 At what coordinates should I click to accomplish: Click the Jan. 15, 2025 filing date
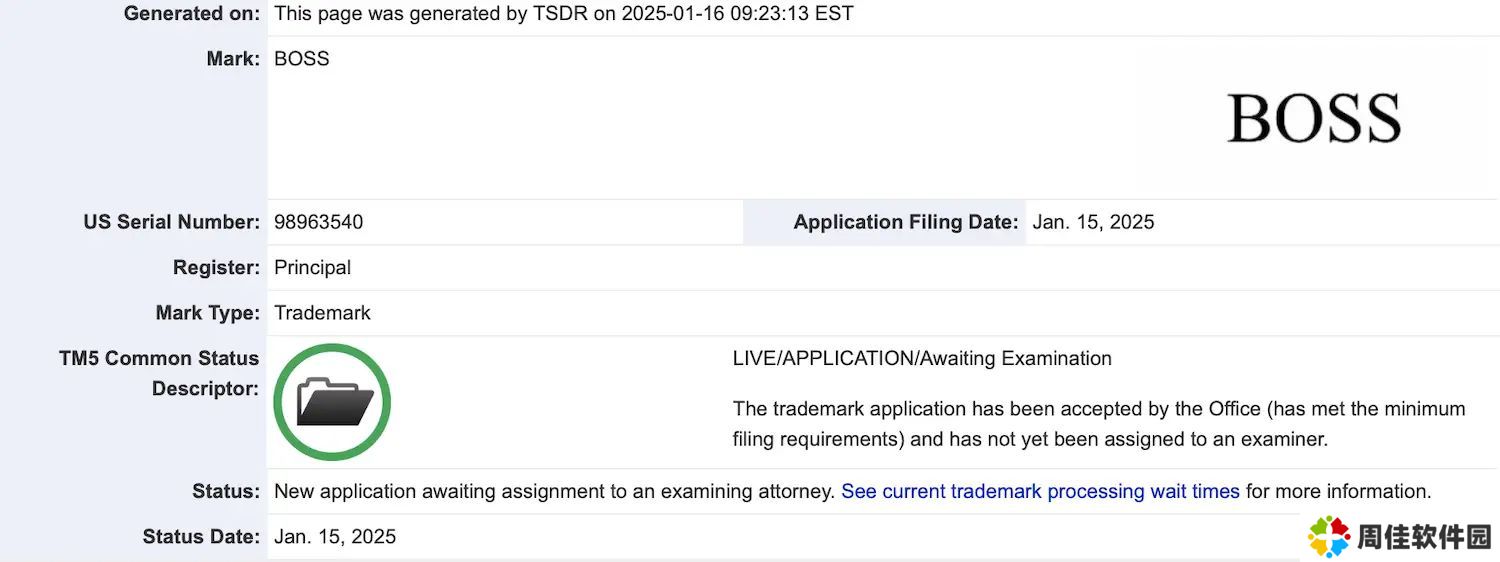pyautogui.click(x=1093, y=222)
